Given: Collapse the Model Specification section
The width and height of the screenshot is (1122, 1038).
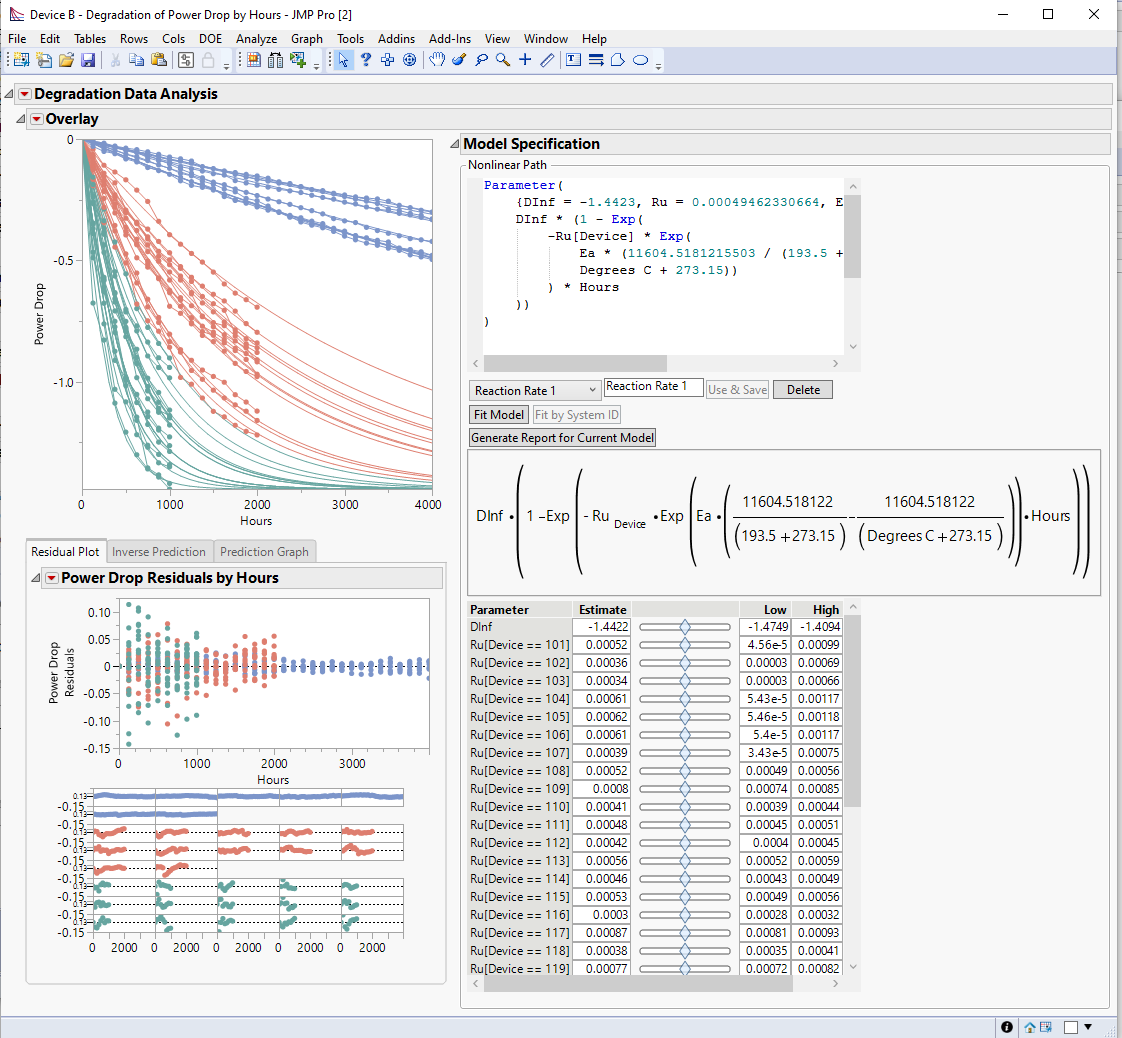Looking at the screenshot, I should pos(455,143).
